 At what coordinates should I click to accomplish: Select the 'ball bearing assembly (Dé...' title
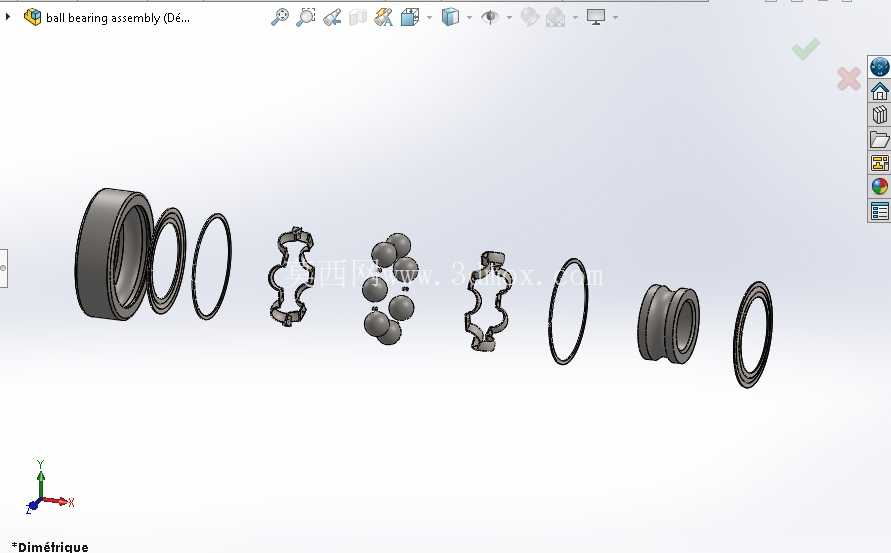[x=118, y=18]
